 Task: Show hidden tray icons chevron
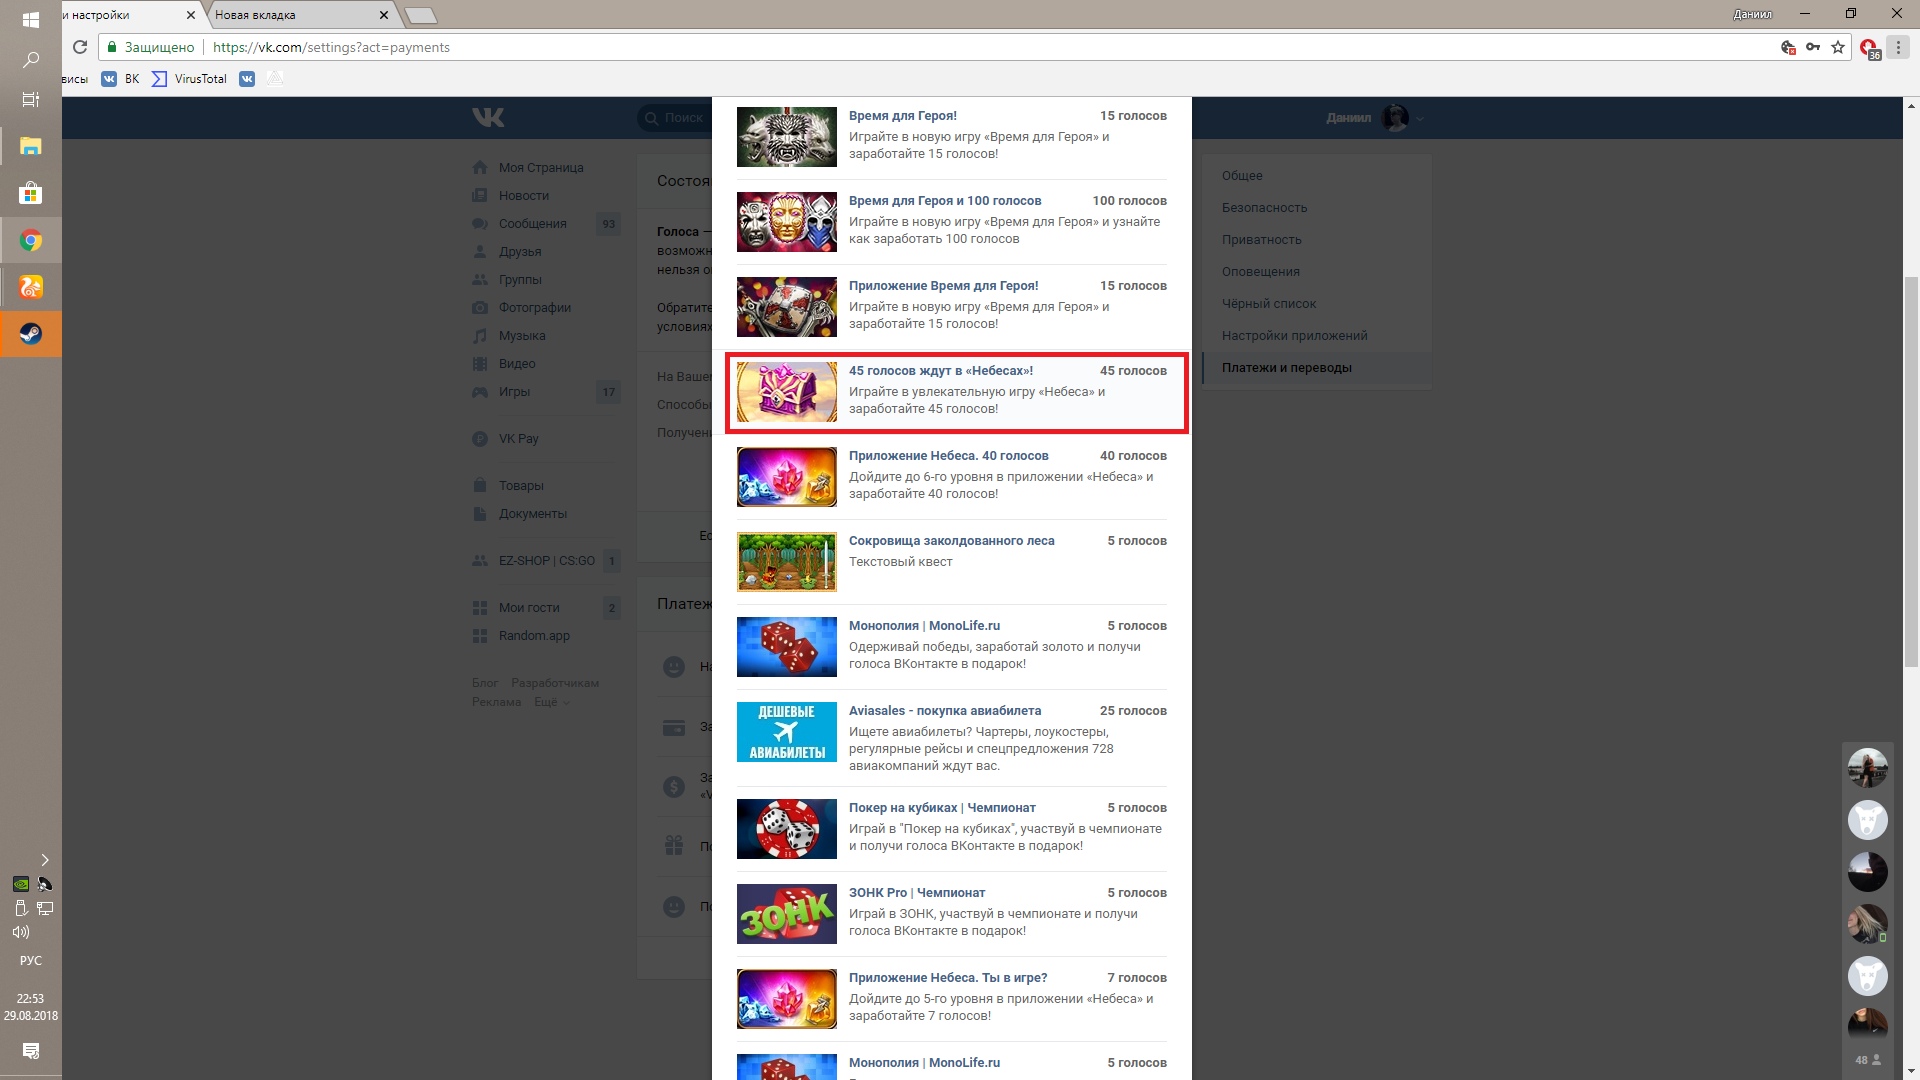[x=44, y=860]
